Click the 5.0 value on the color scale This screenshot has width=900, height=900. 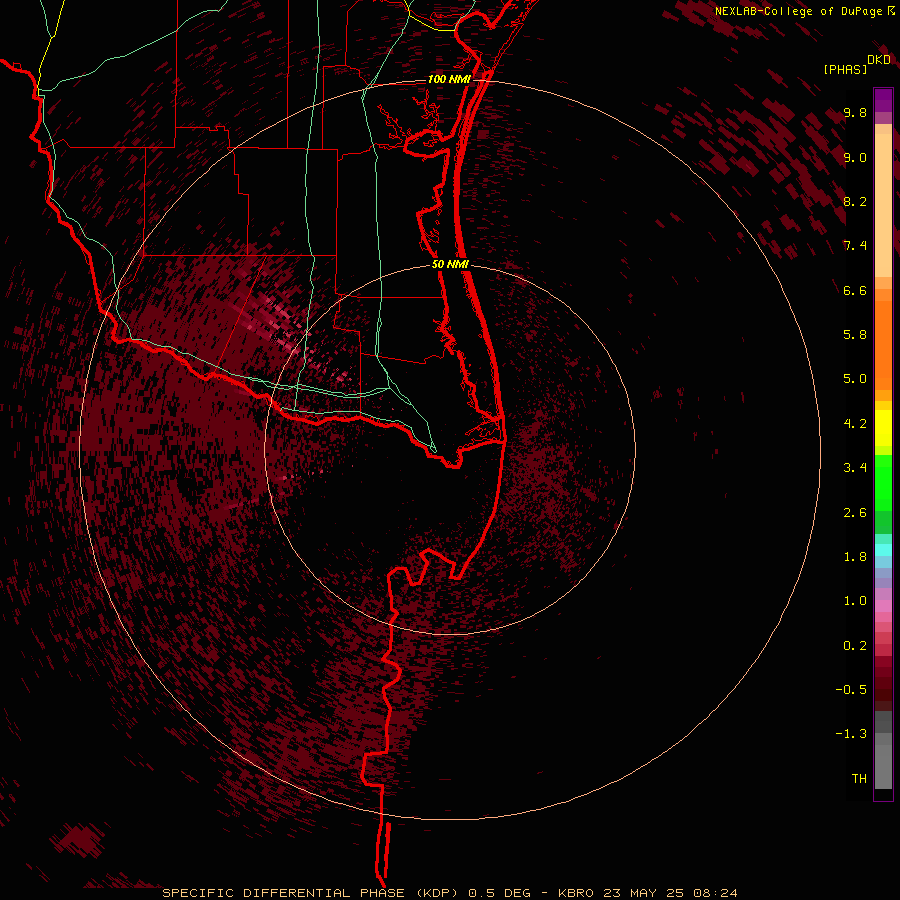click(x=855, y=379)
